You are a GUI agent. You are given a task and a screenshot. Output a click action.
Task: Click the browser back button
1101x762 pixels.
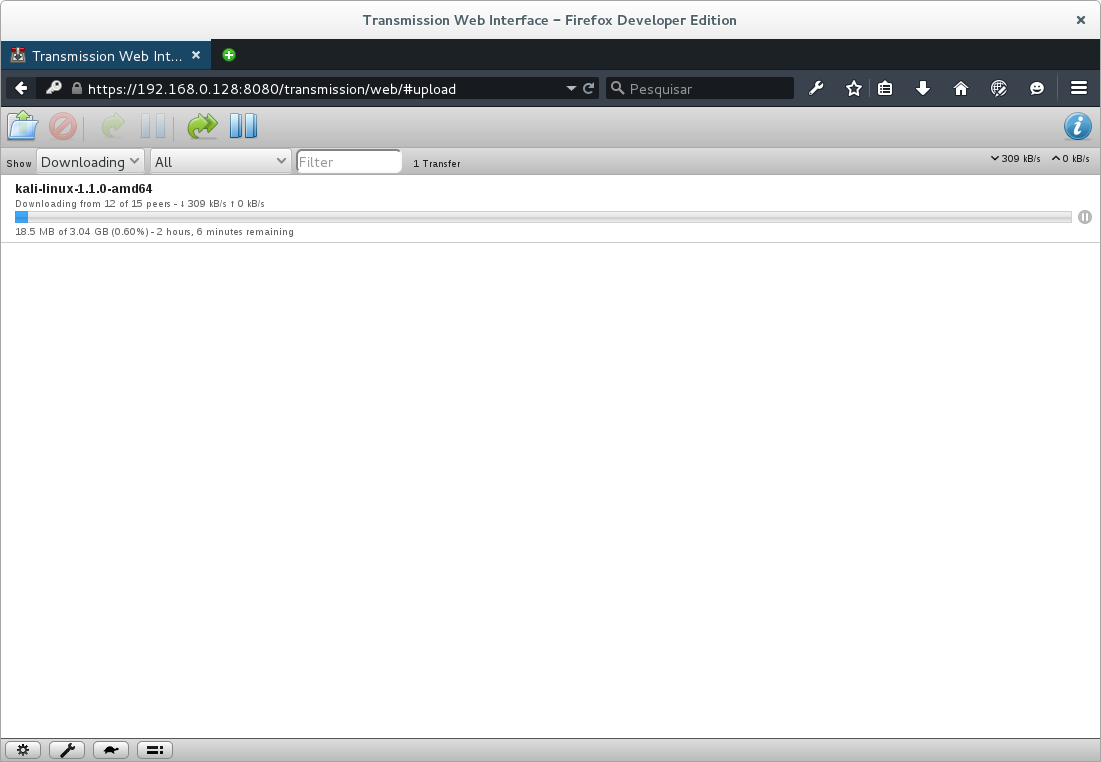21,88
